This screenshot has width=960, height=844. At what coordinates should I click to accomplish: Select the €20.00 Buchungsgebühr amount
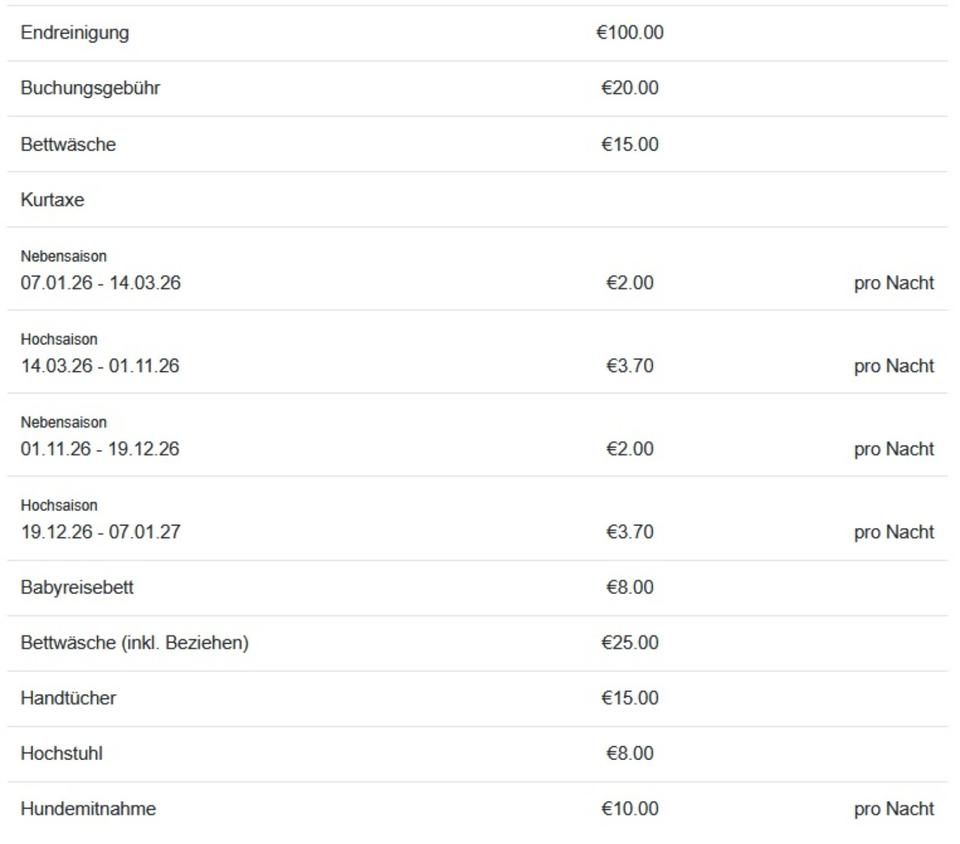(x=630, y=88)
